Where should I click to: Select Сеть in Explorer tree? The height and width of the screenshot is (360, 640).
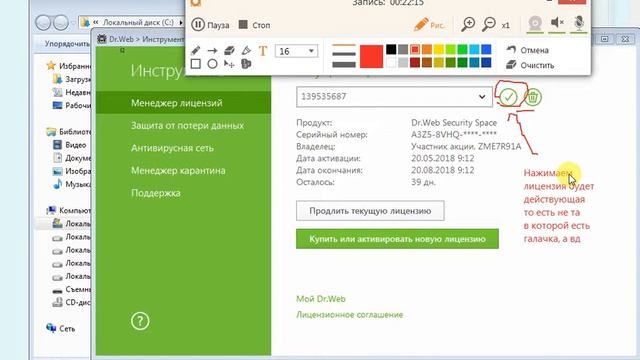61,328
